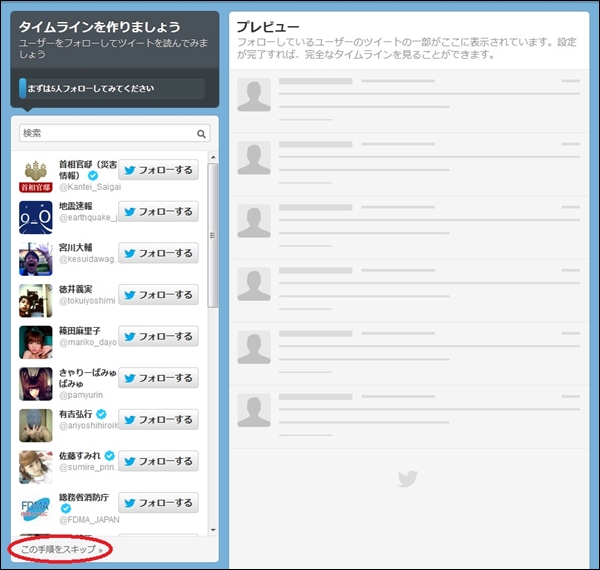Screen dimensions: 600x570
Task: Follow 徳井義実 @tokuiyoshimi
Action: [158, 295]
